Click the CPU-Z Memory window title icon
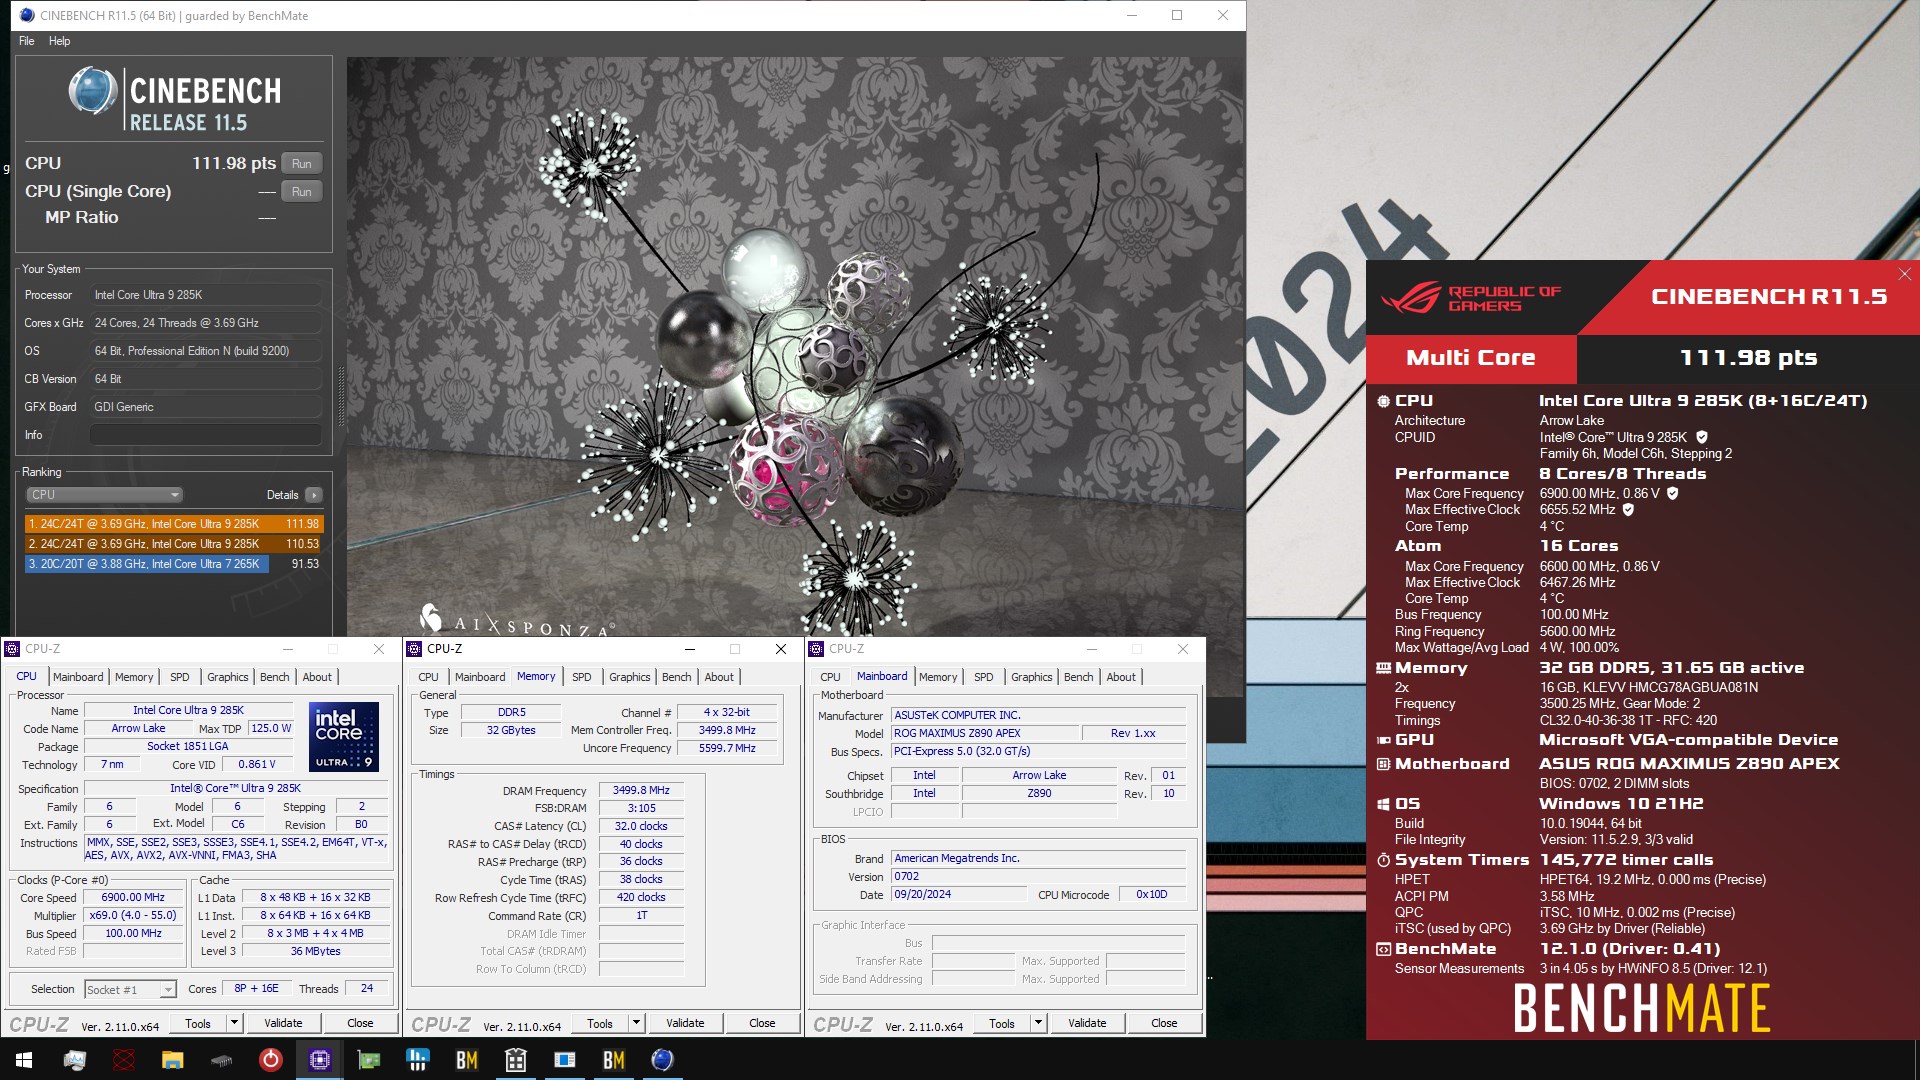 (414, 649)
